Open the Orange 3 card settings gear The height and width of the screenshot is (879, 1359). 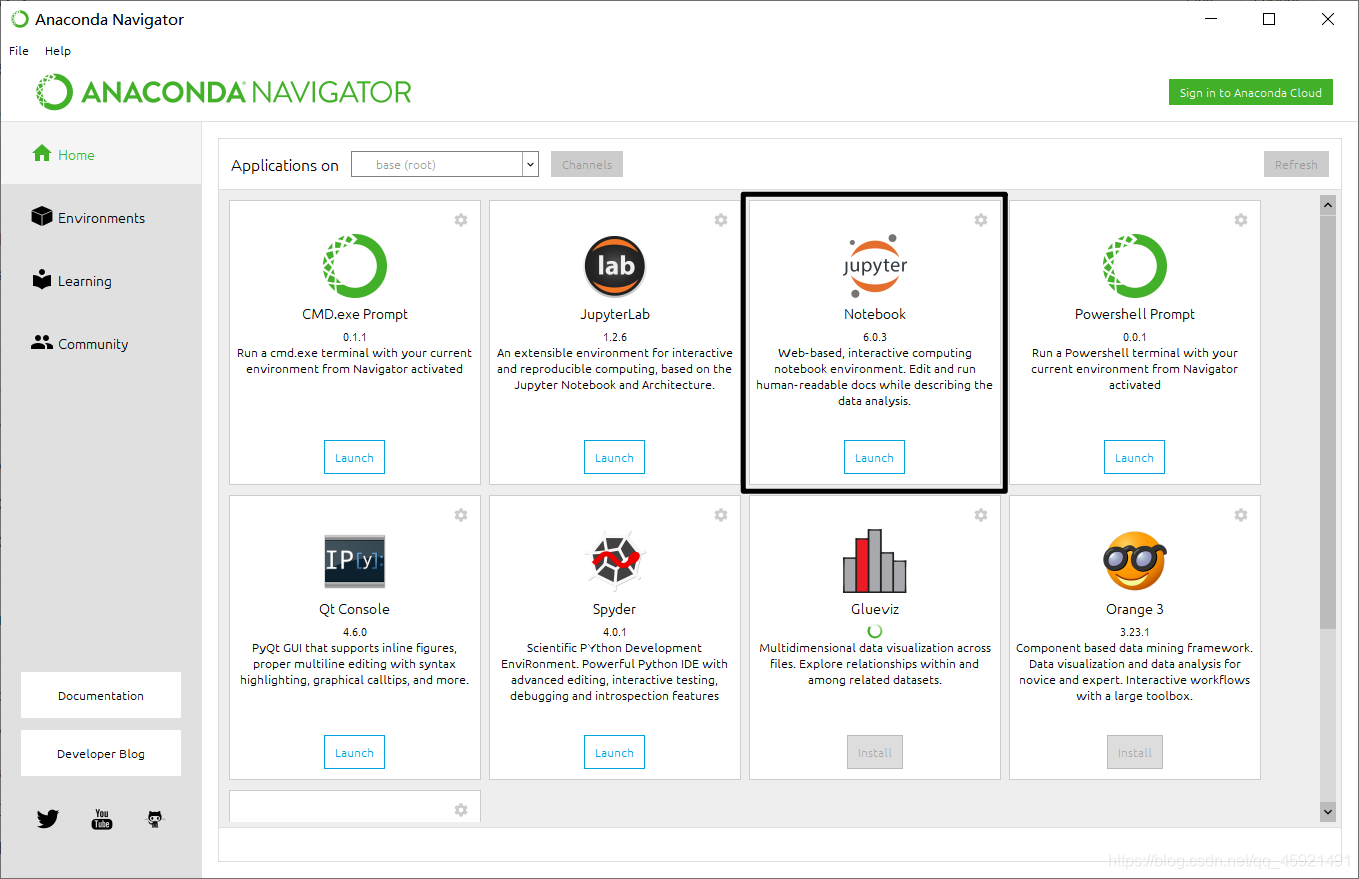[1241, 515]
